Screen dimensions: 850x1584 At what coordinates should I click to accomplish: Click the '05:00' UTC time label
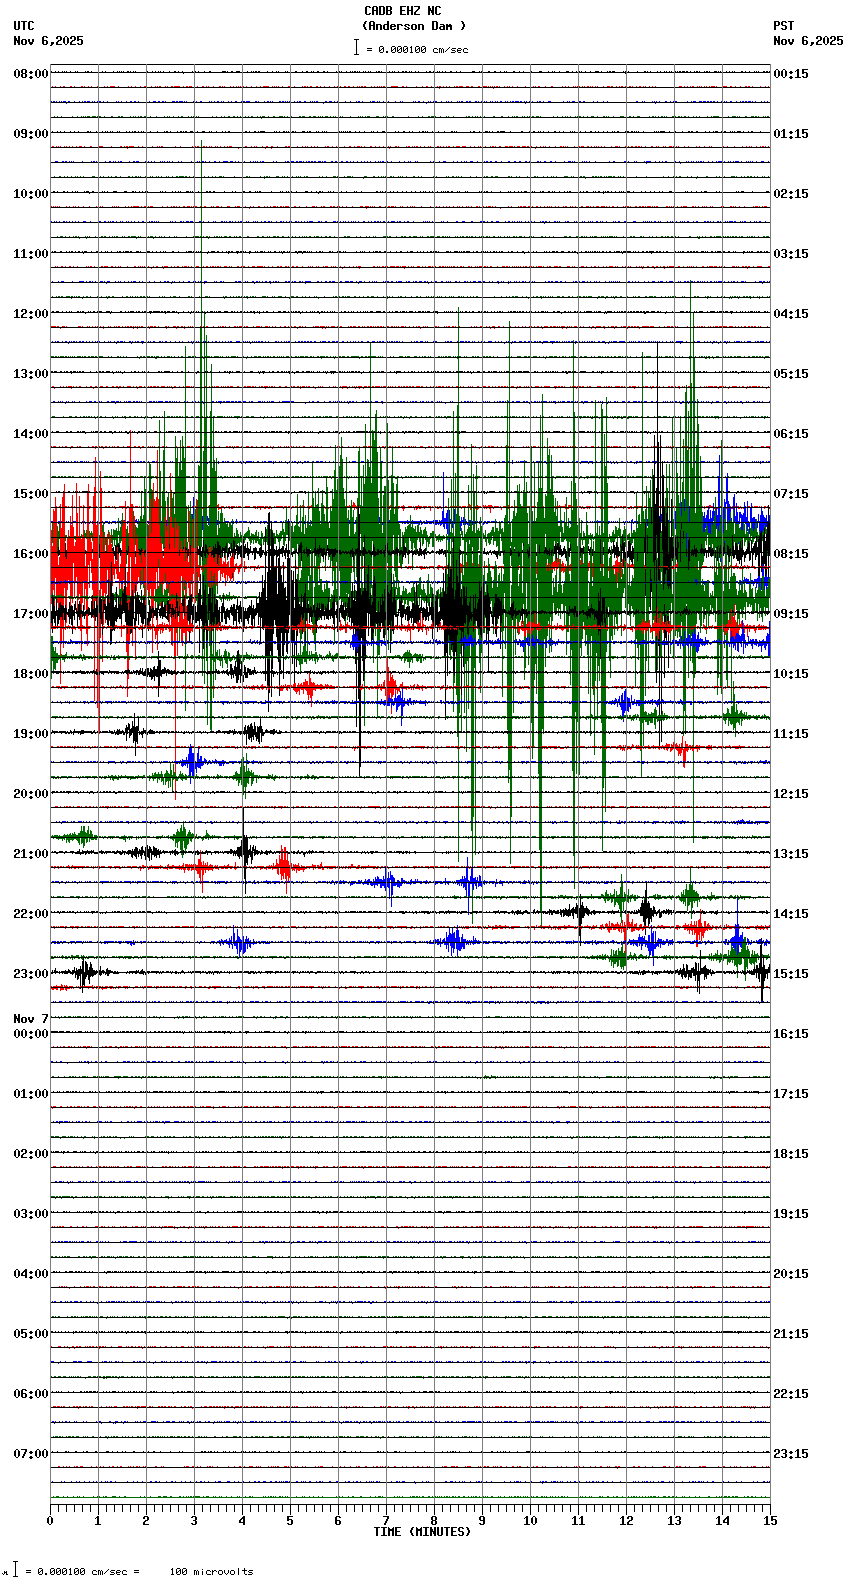pyautogui.click(x=31, y=1334)
